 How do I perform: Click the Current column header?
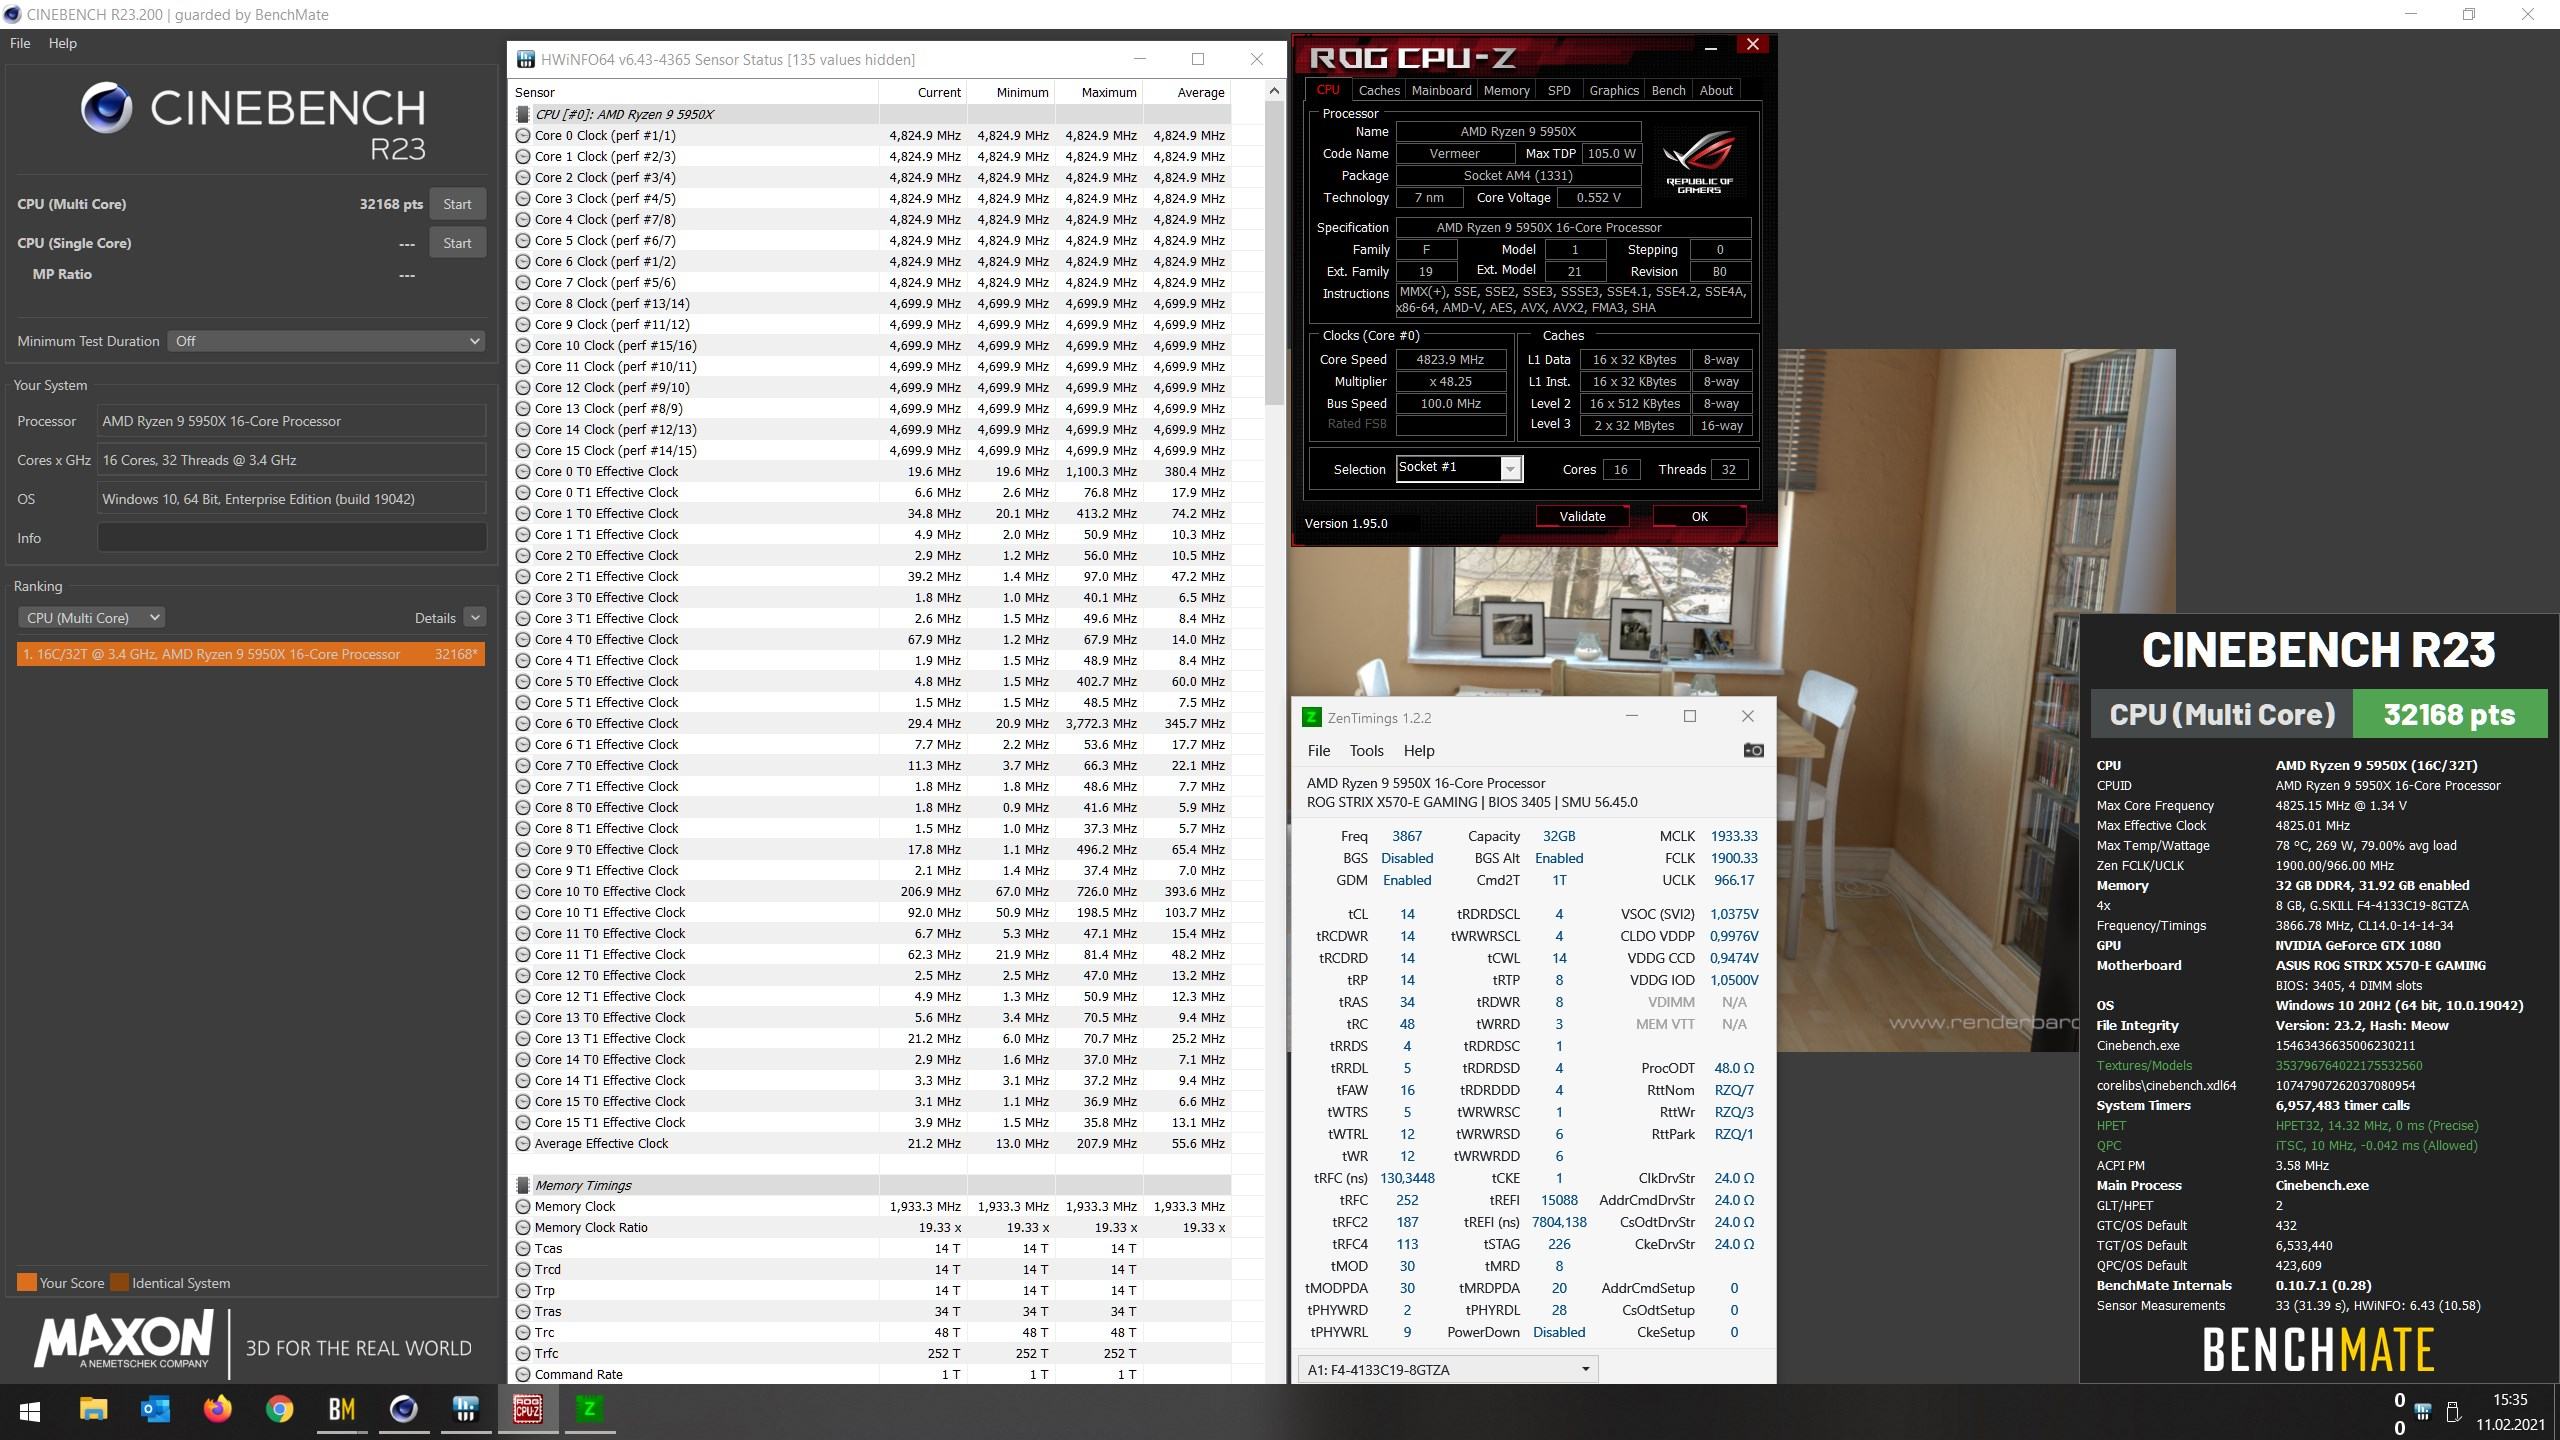click(x=922, y=92)
